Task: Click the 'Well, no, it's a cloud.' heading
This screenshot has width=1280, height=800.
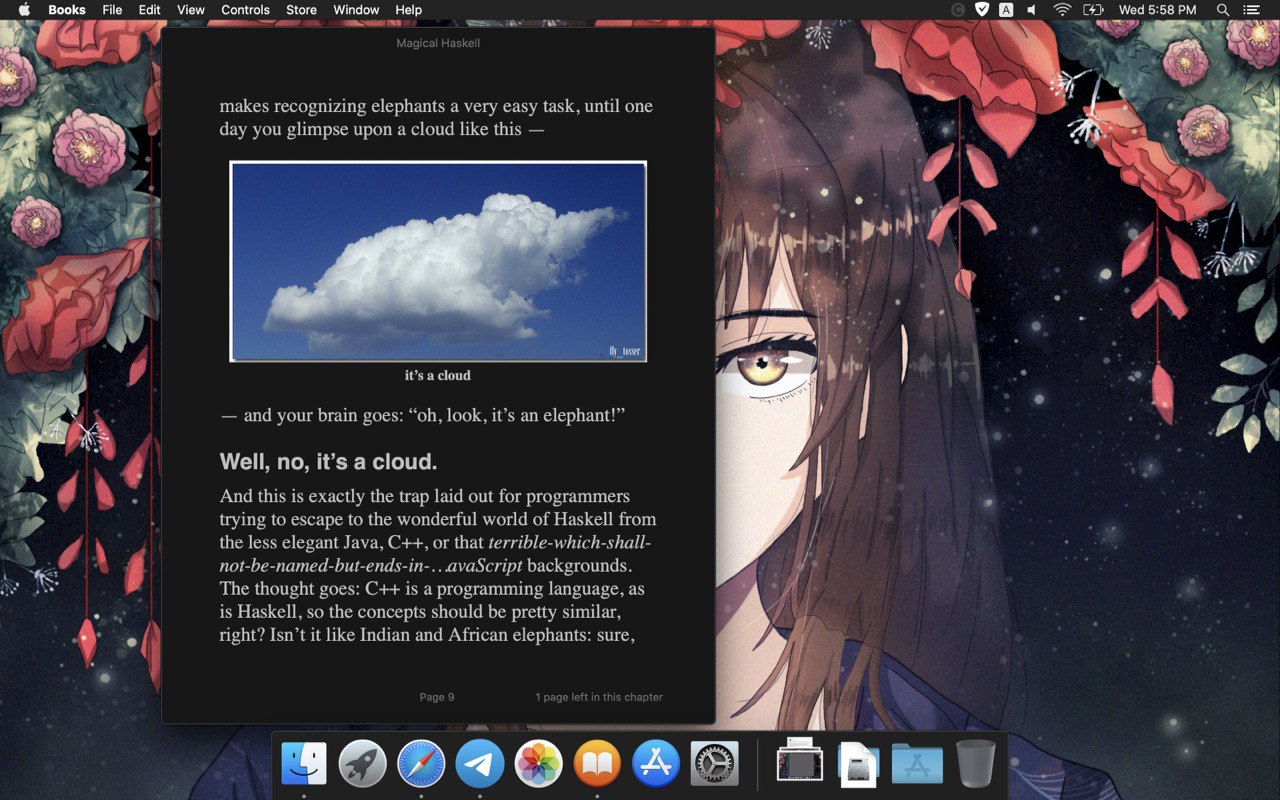Action: click(328, 462)
